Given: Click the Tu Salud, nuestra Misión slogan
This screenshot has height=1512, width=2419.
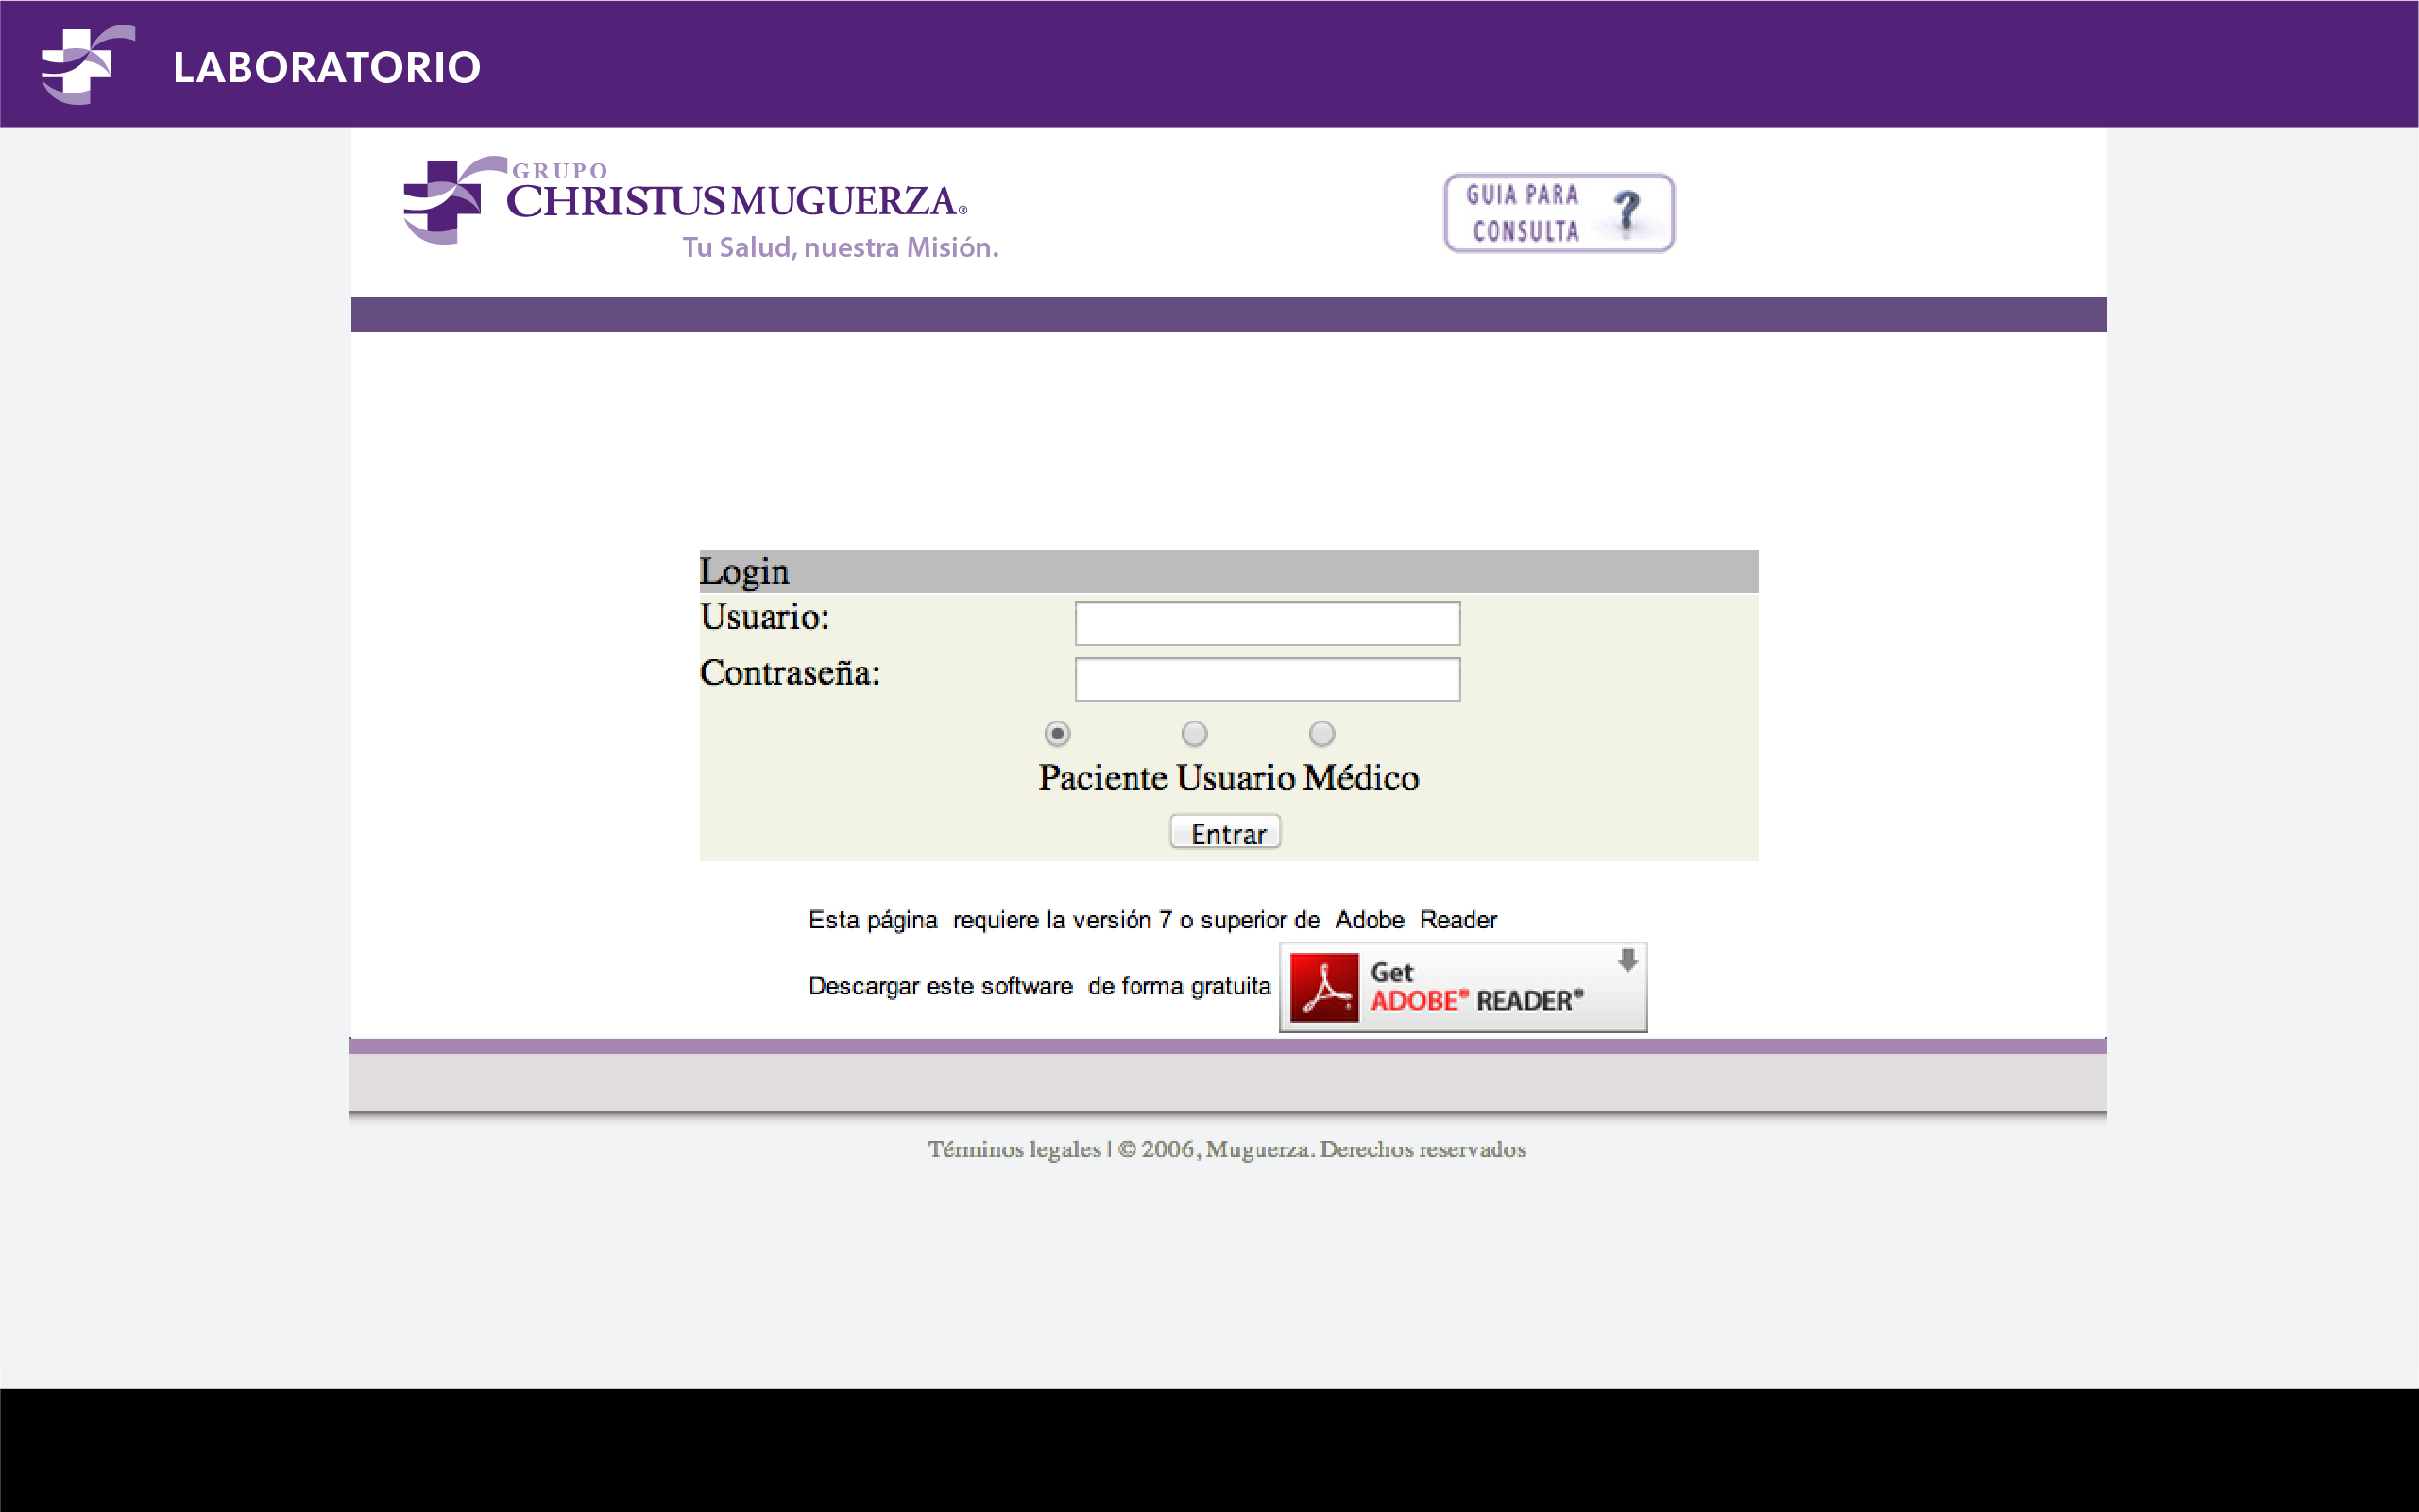Looking at the screenshot, I should point(840,247).
